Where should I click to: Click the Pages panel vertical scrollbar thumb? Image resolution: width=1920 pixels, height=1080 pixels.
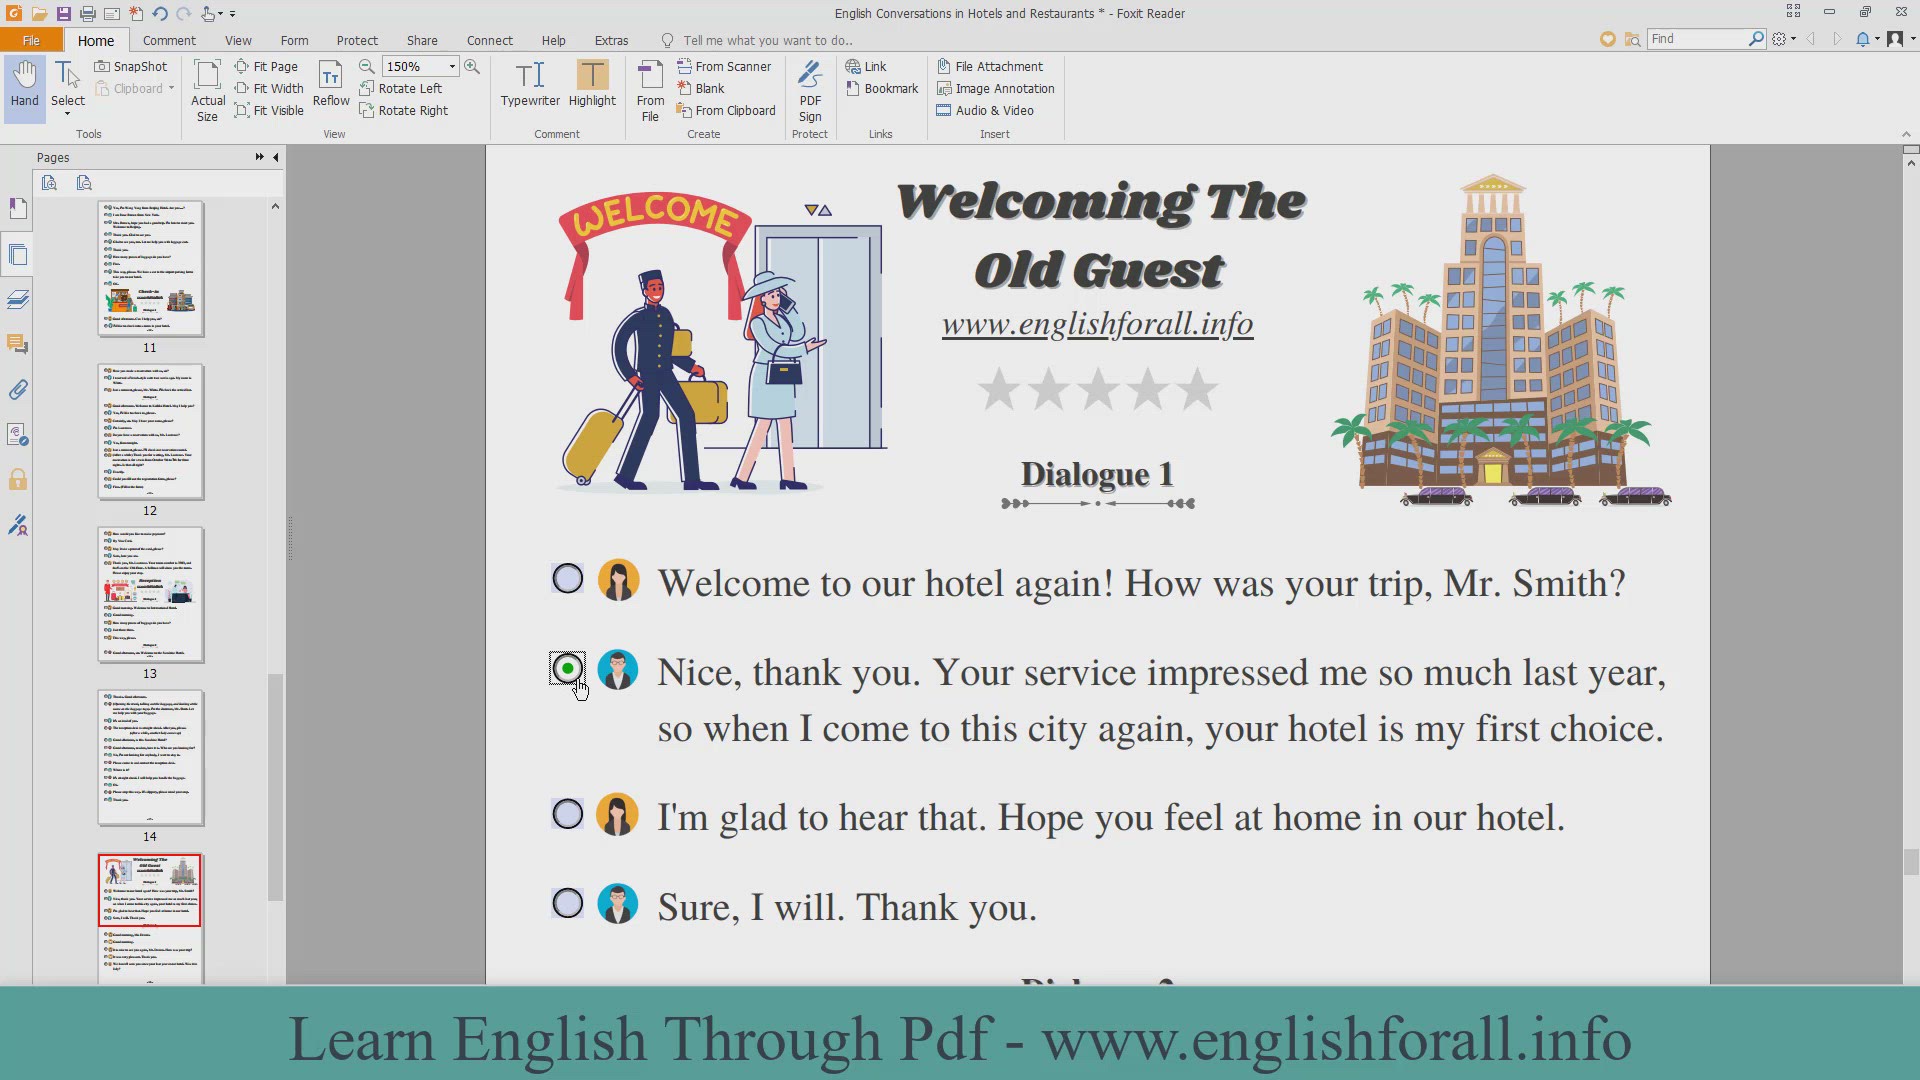[276, 787]
